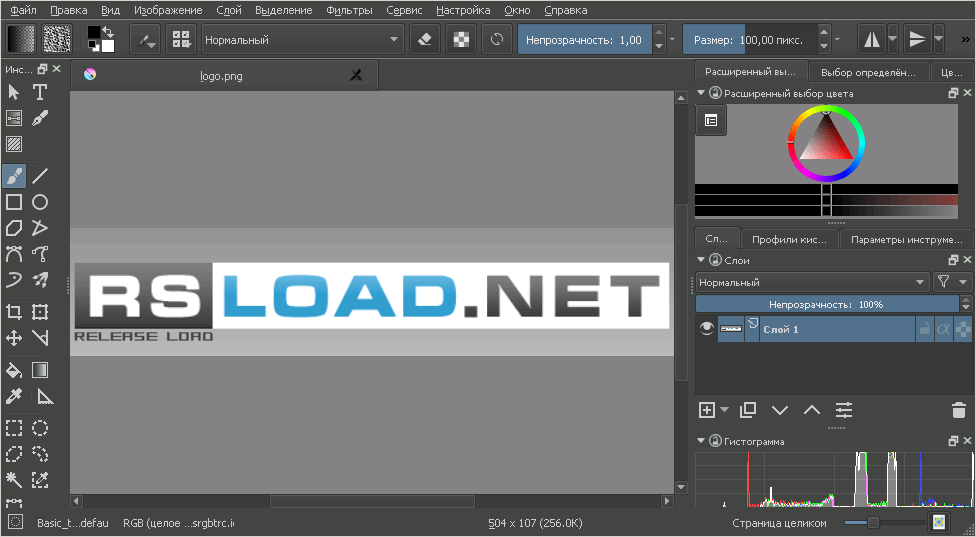Select the Rectangle tool
This screenshot has width=976, height=537.
[14, 202]
